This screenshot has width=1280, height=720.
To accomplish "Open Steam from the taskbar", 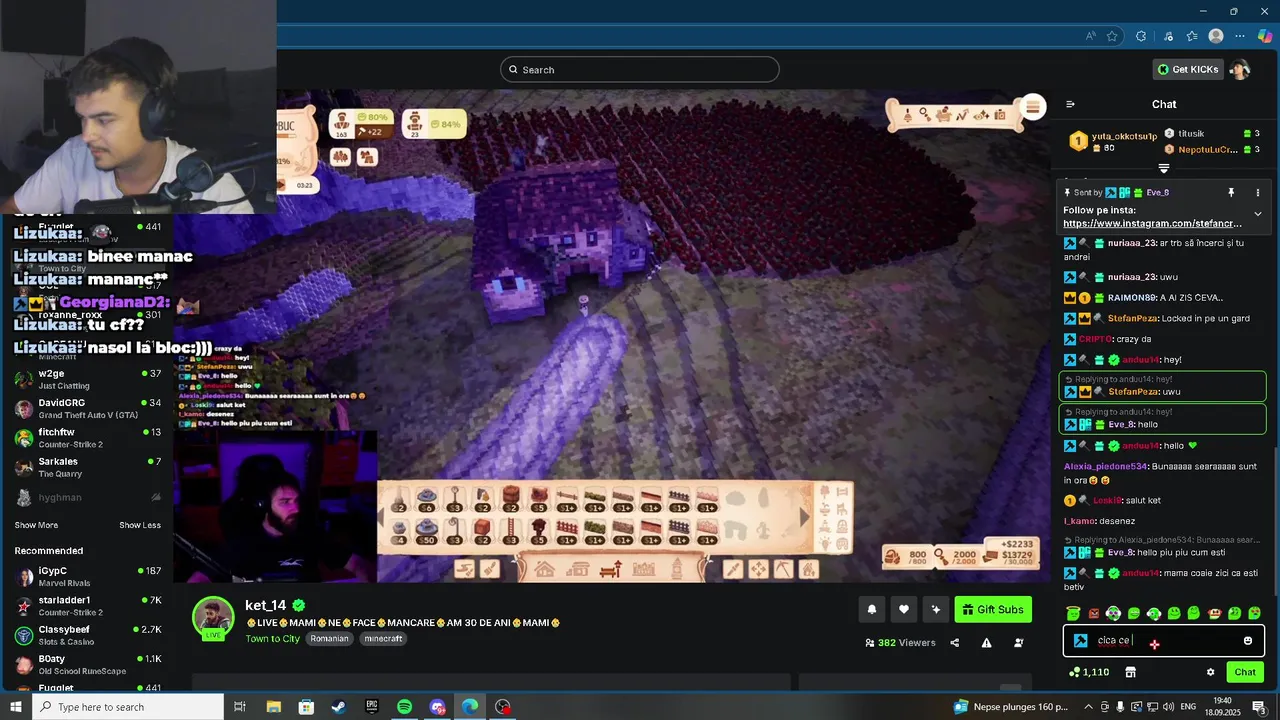I will tap(339, 707).
